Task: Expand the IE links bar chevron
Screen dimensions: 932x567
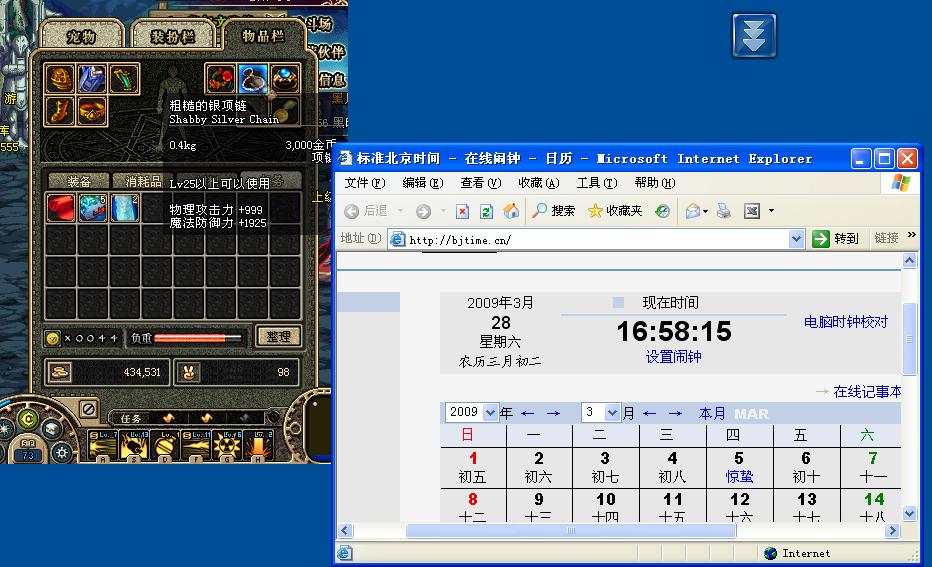Action: (912, 235)
